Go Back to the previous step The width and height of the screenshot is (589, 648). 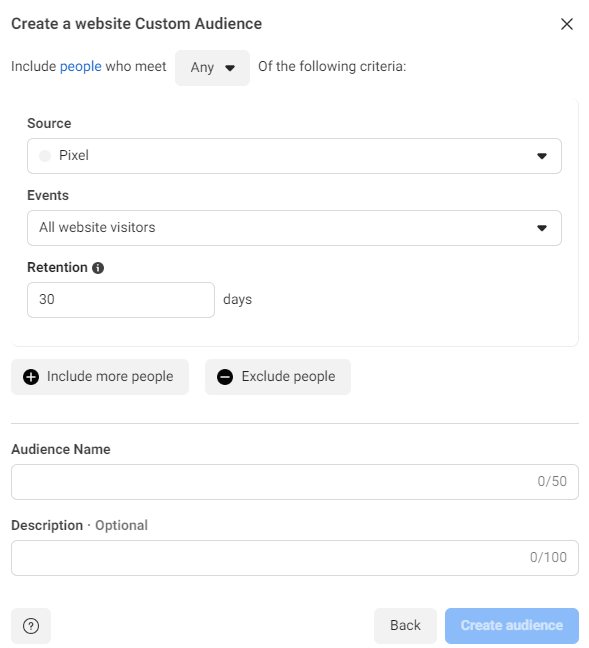405,625
